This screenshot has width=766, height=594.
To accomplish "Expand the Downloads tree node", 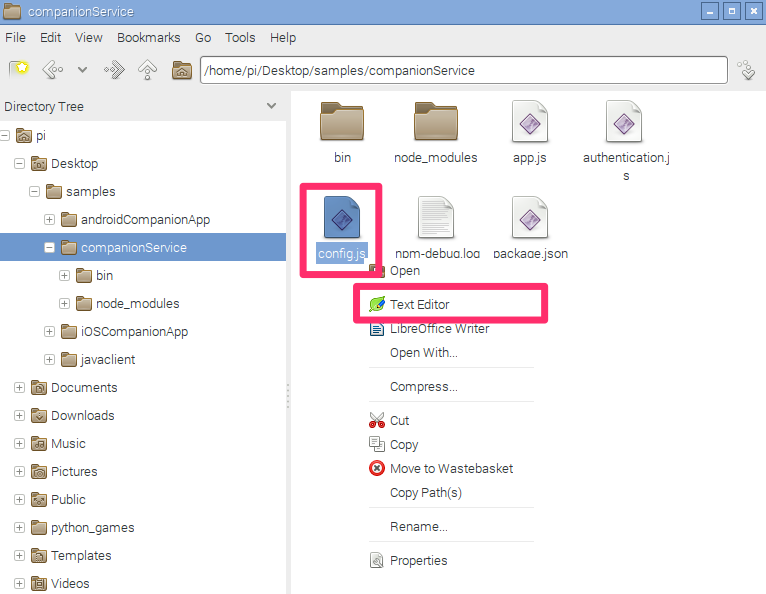I will (x=20, y=415).
